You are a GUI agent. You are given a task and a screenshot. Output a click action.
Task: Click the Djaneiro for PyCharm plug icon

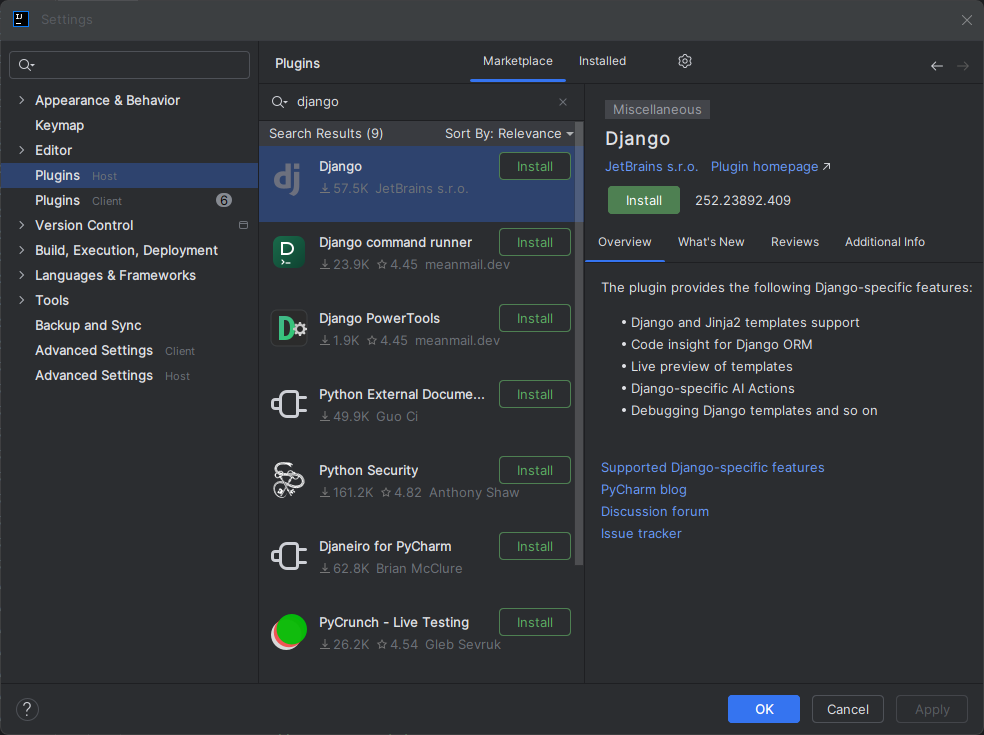tap(289, 556)
